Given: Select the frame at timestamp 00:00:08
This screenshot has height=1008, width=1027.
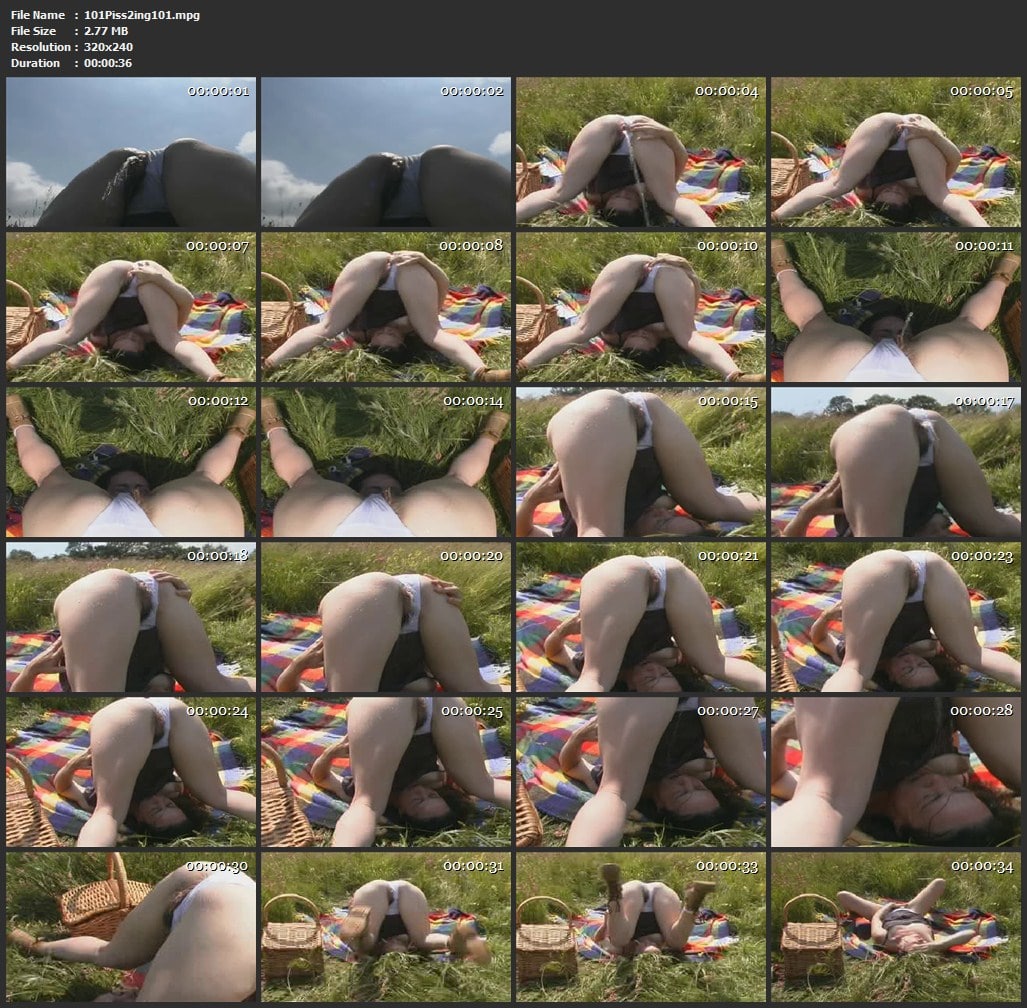Looking at the screenshot, I should coord(386,307).
